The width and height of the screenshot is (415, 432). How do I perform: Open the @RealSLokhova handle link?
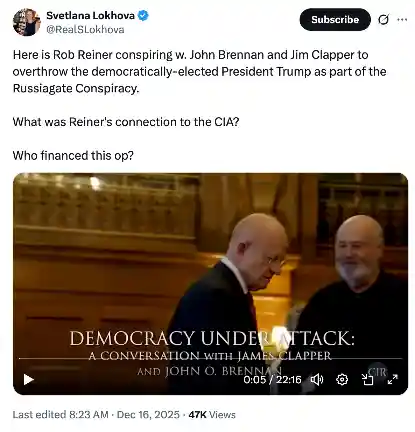pyautogui.click(x=85, y=30)
